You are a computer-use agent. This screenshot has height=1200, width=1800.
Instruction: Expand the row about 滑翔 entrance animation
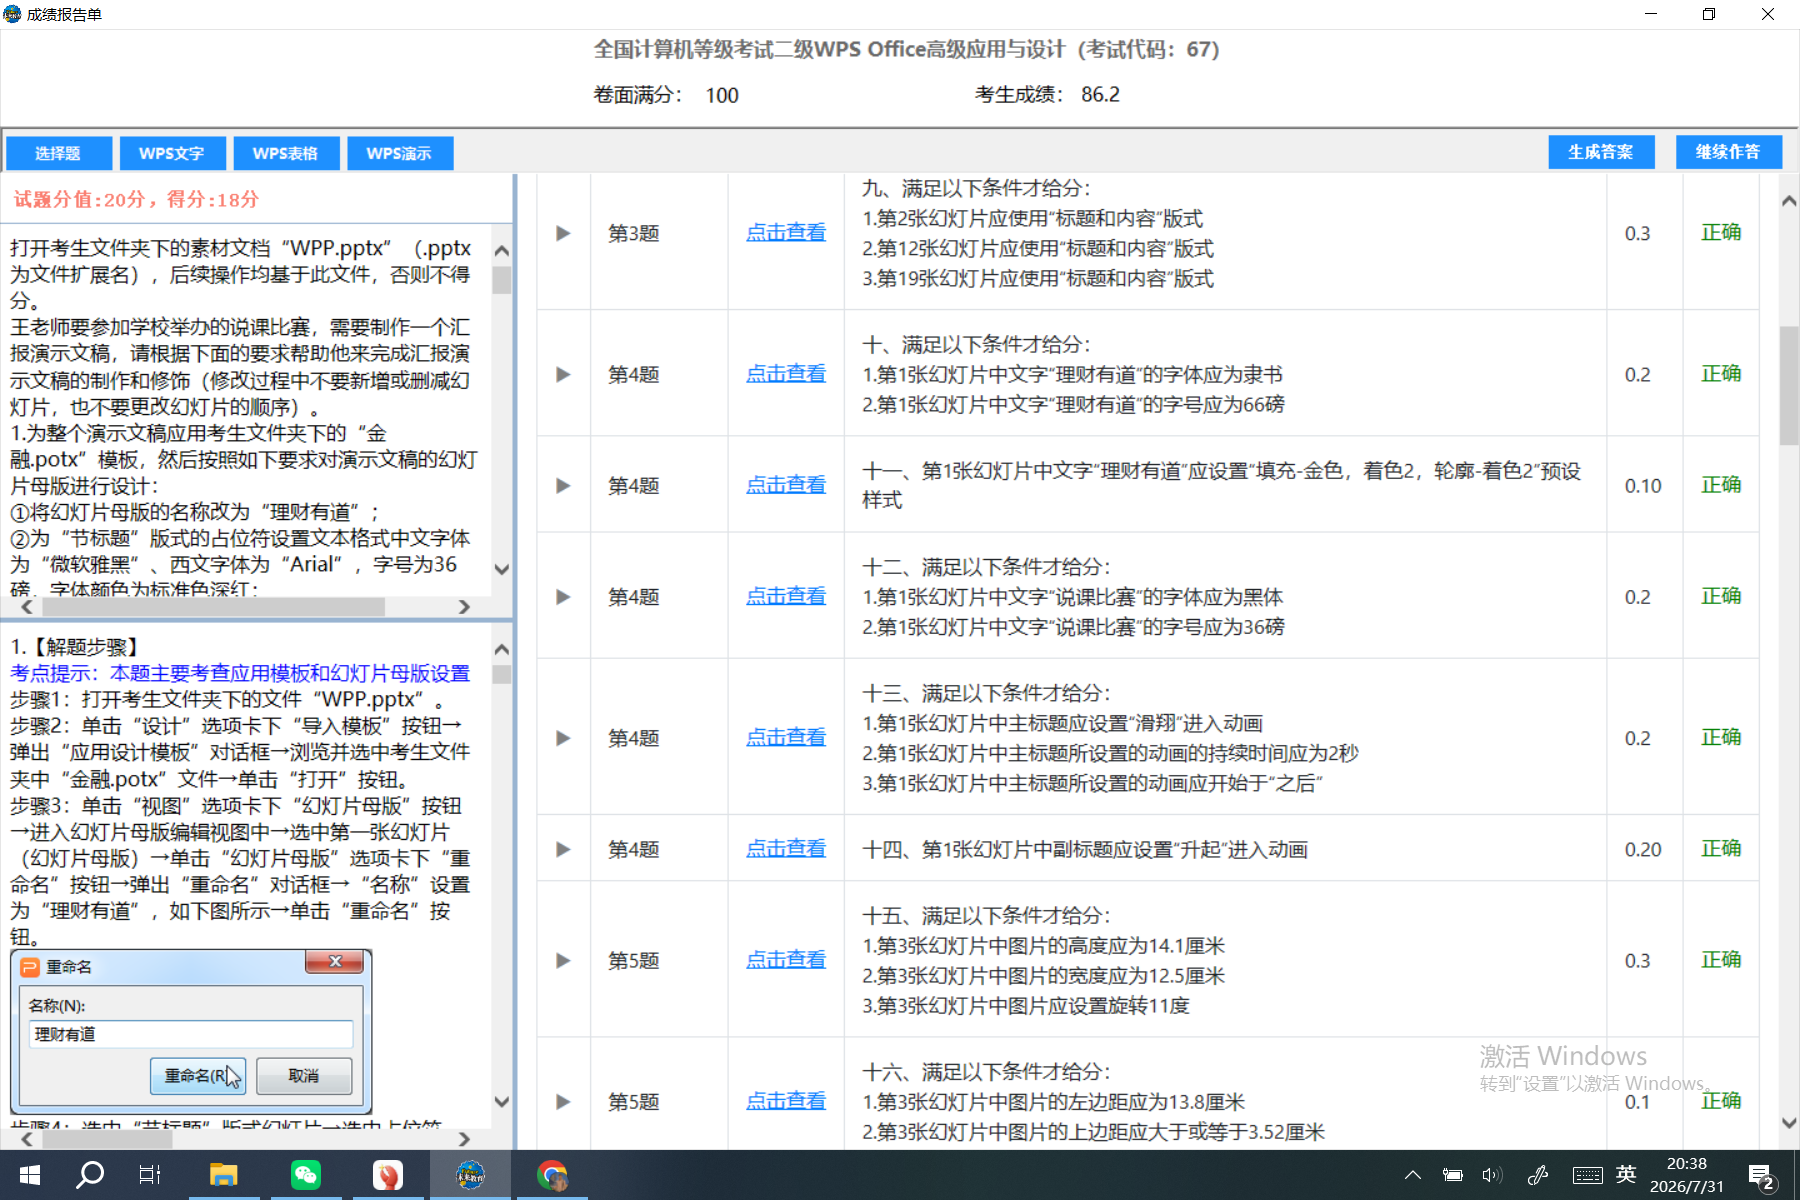coord(563,738)
